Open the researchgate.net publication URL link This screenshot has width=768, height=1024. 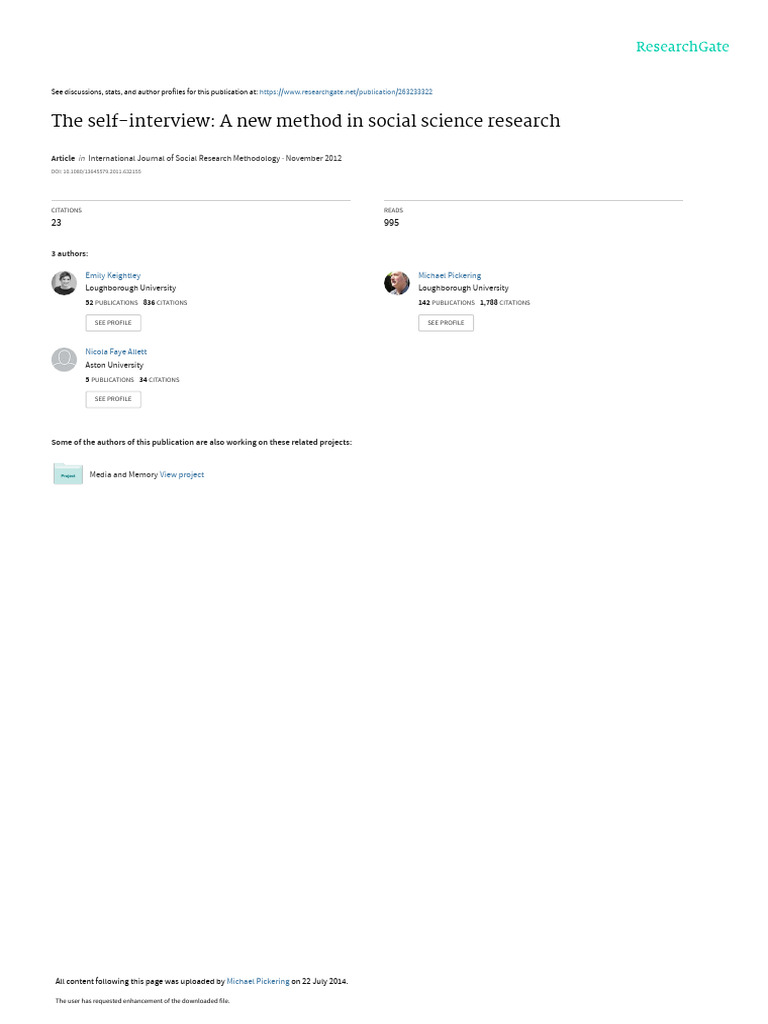345,92
